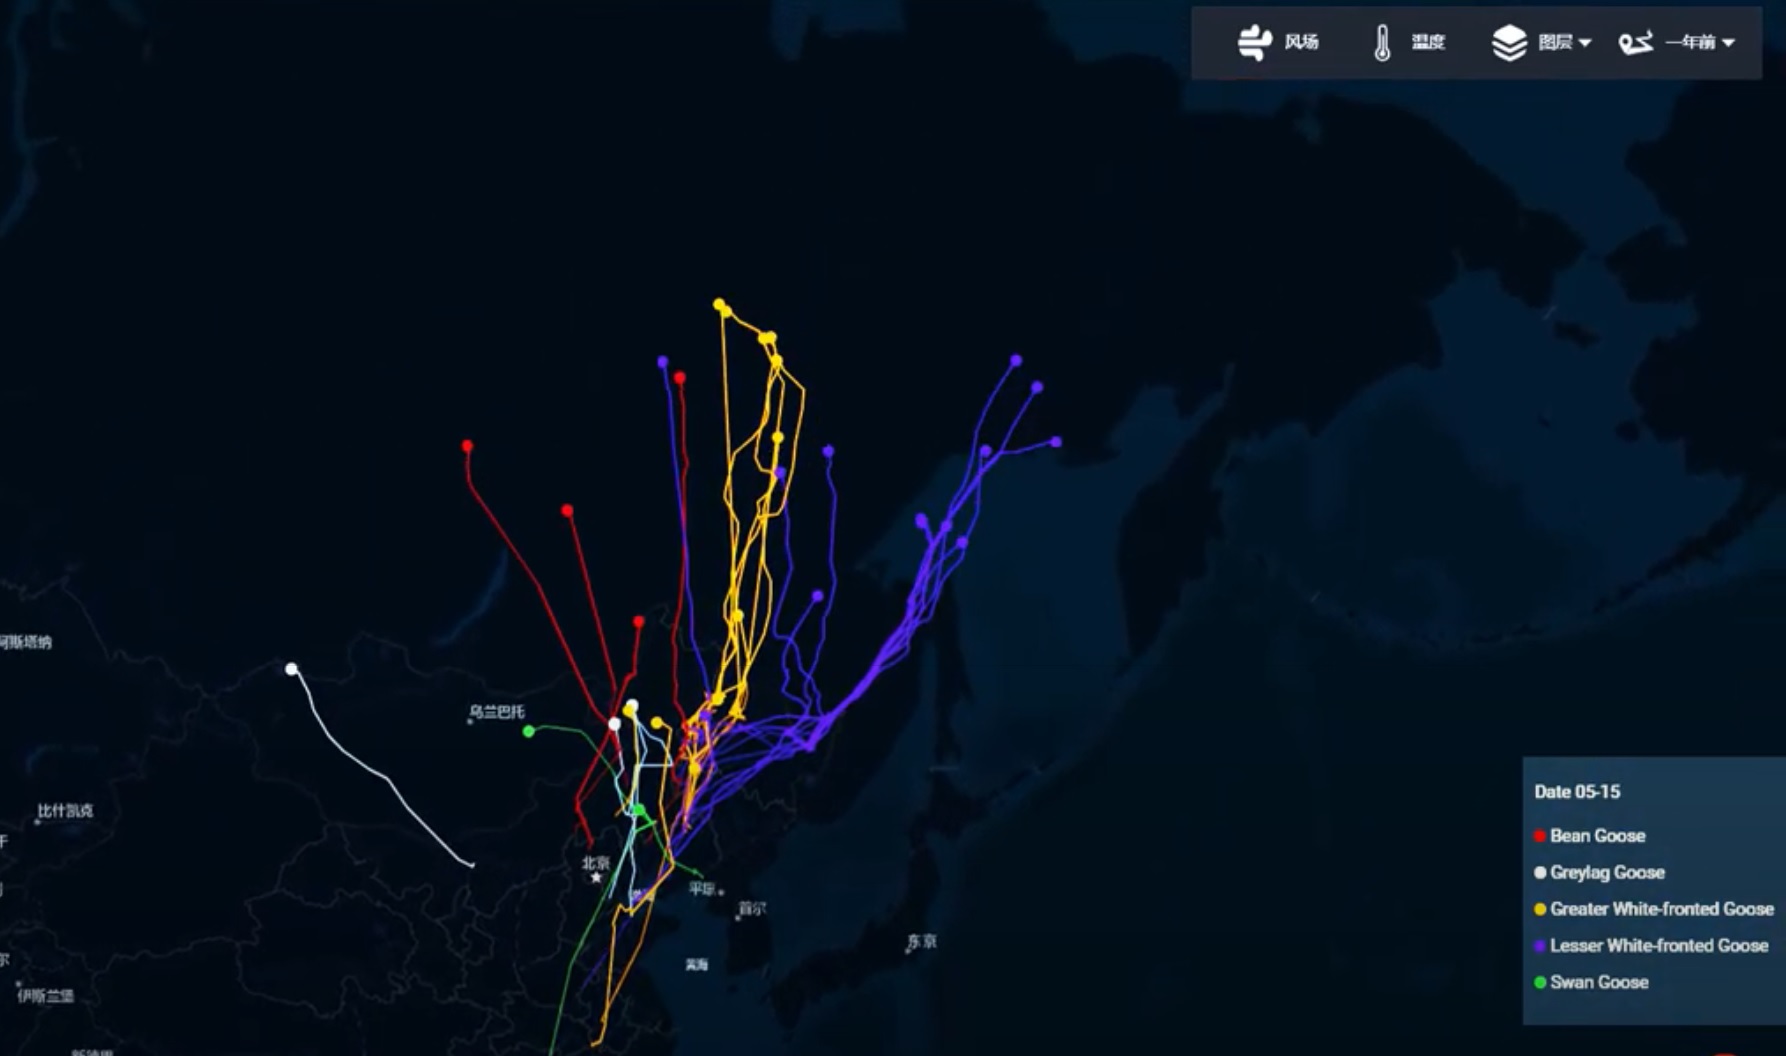
Task: Click the route map-pin icon
Action: [1635, 43]
